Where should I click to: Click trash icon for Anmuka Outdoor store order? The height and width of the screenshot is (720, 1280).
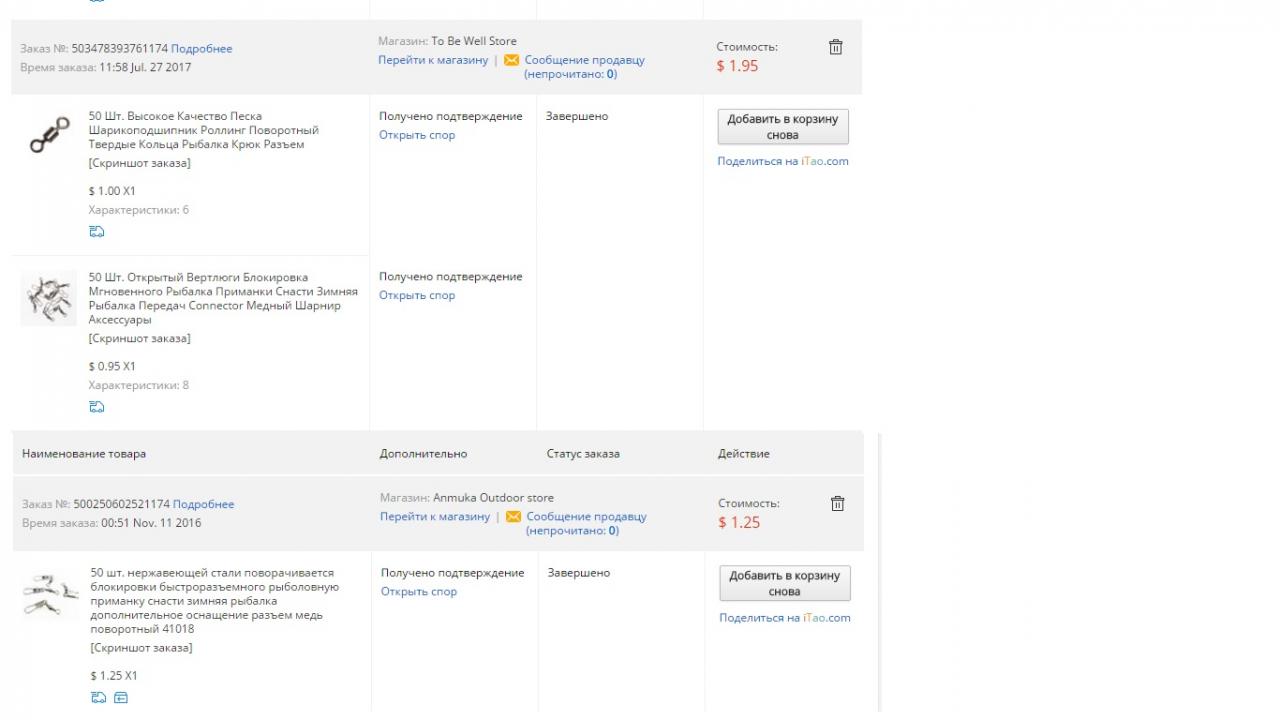[x=837, y=504]
